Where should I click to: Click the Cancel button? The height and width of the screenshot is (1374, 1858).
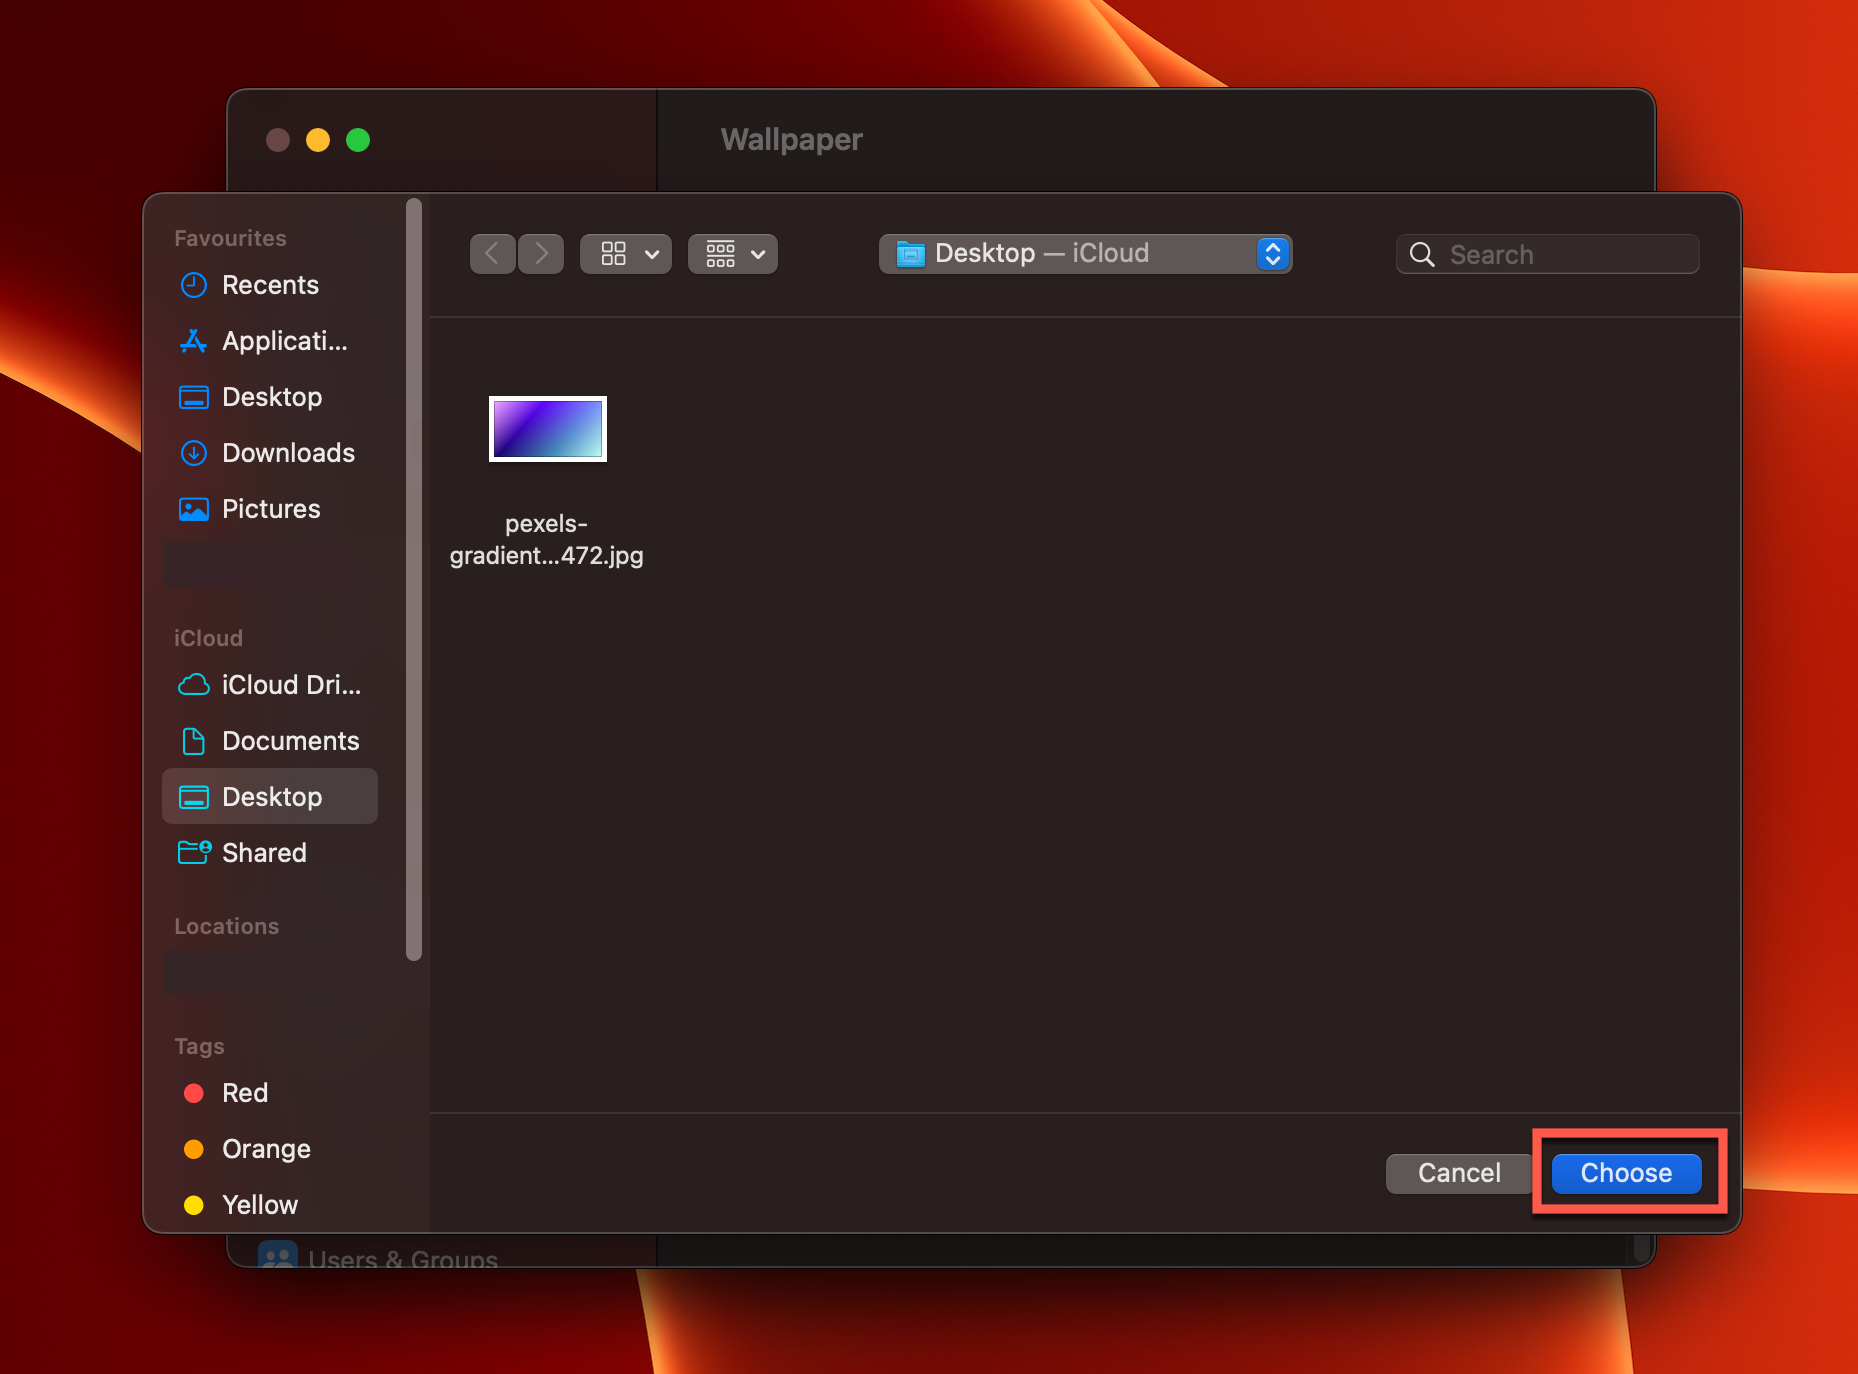1459,1173
